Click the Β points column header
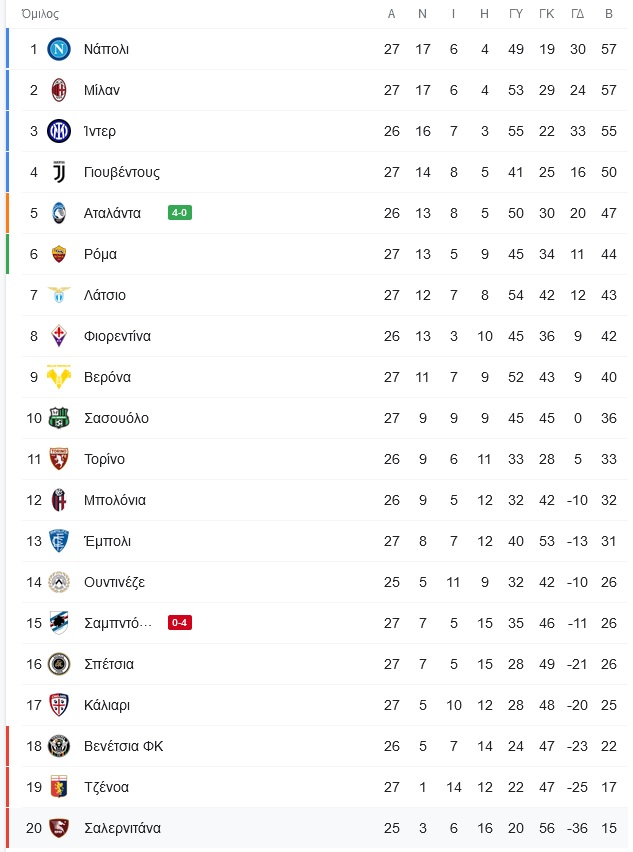The height and width of the screenshot is (852, 633). click(x=609, y=14)
